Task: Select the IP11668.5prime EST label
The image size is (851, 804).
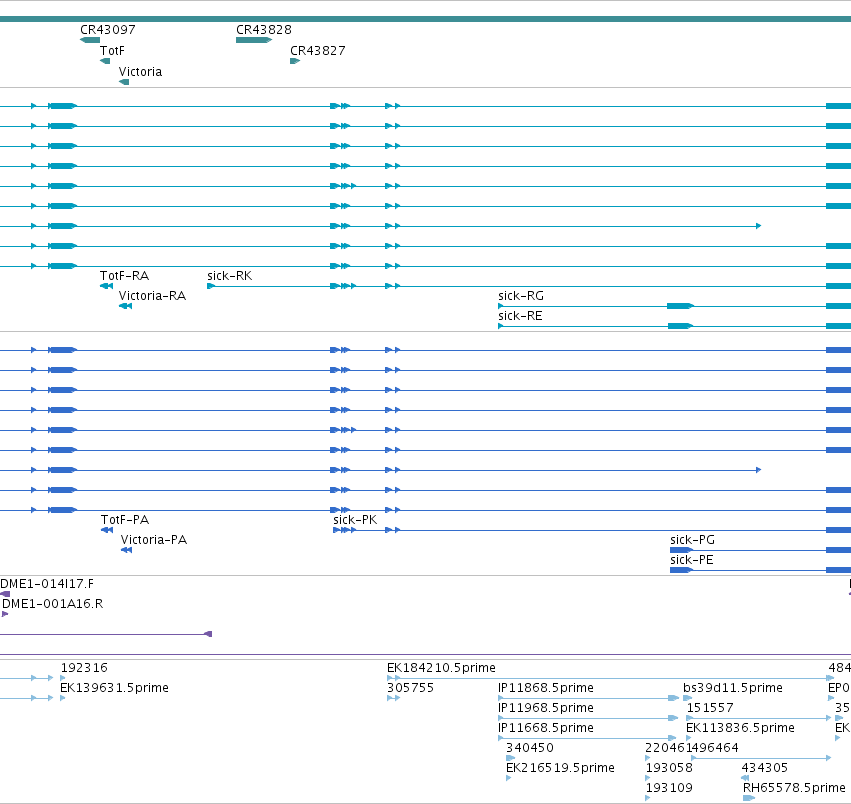Action: 545,728
